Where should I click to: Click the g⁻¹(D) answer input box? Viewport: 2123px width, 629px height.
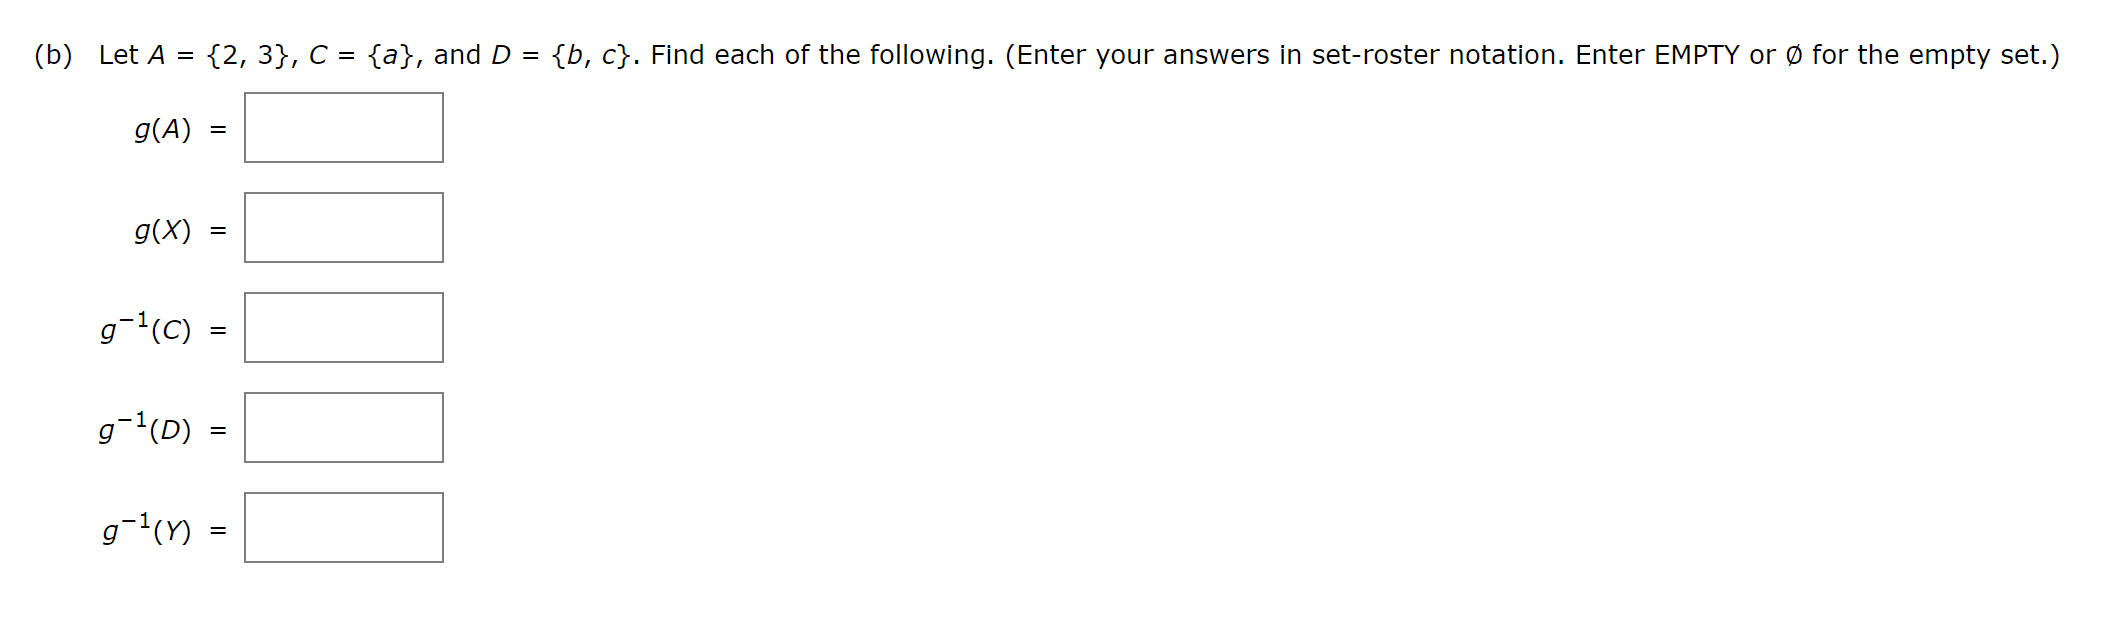point(343,428)
